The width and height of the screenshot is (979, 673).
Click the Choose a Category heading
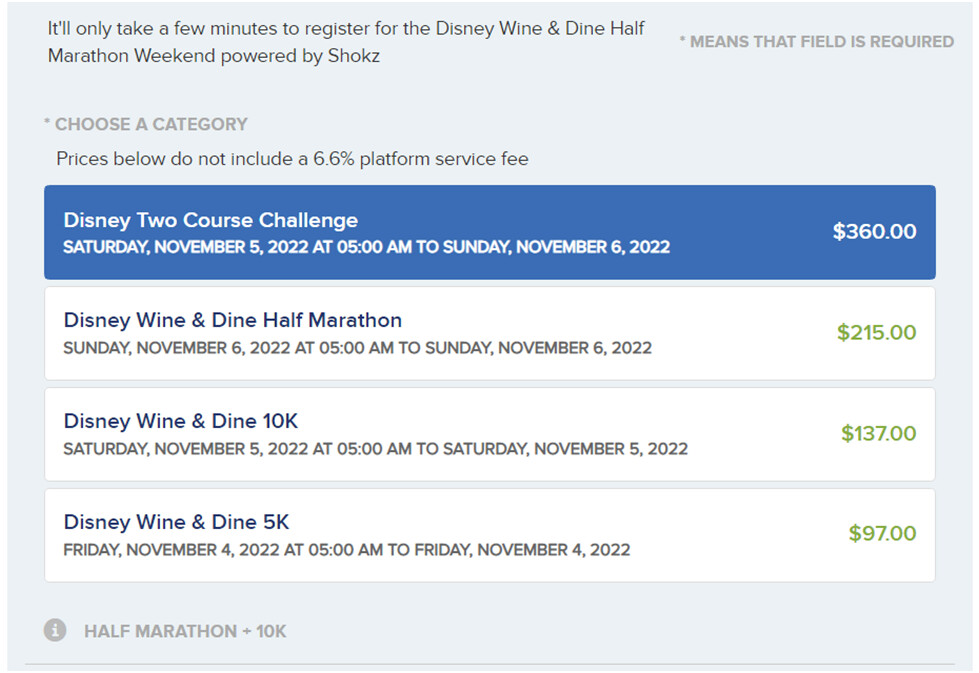pos(146,124)
